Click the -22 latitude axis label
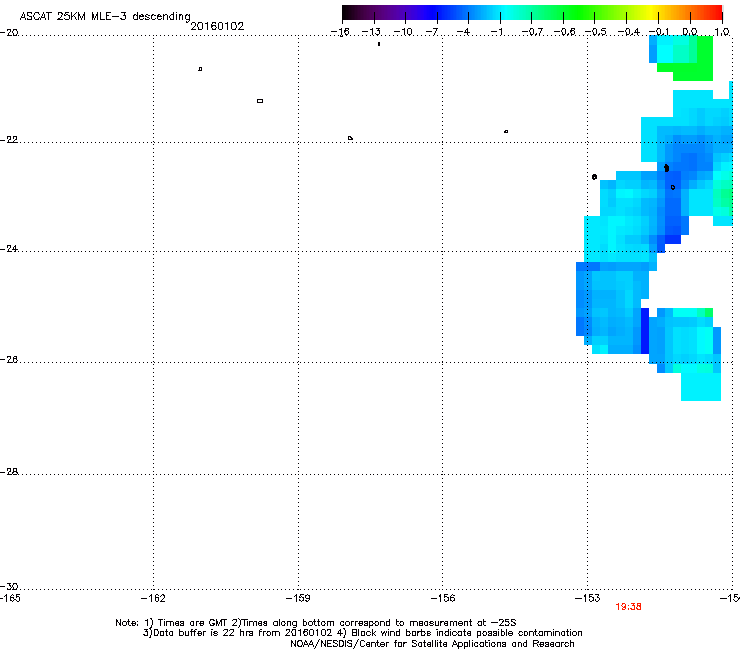The height and width of the screenshot is (650, 740). pyautogui.click(x=9, y=140)
